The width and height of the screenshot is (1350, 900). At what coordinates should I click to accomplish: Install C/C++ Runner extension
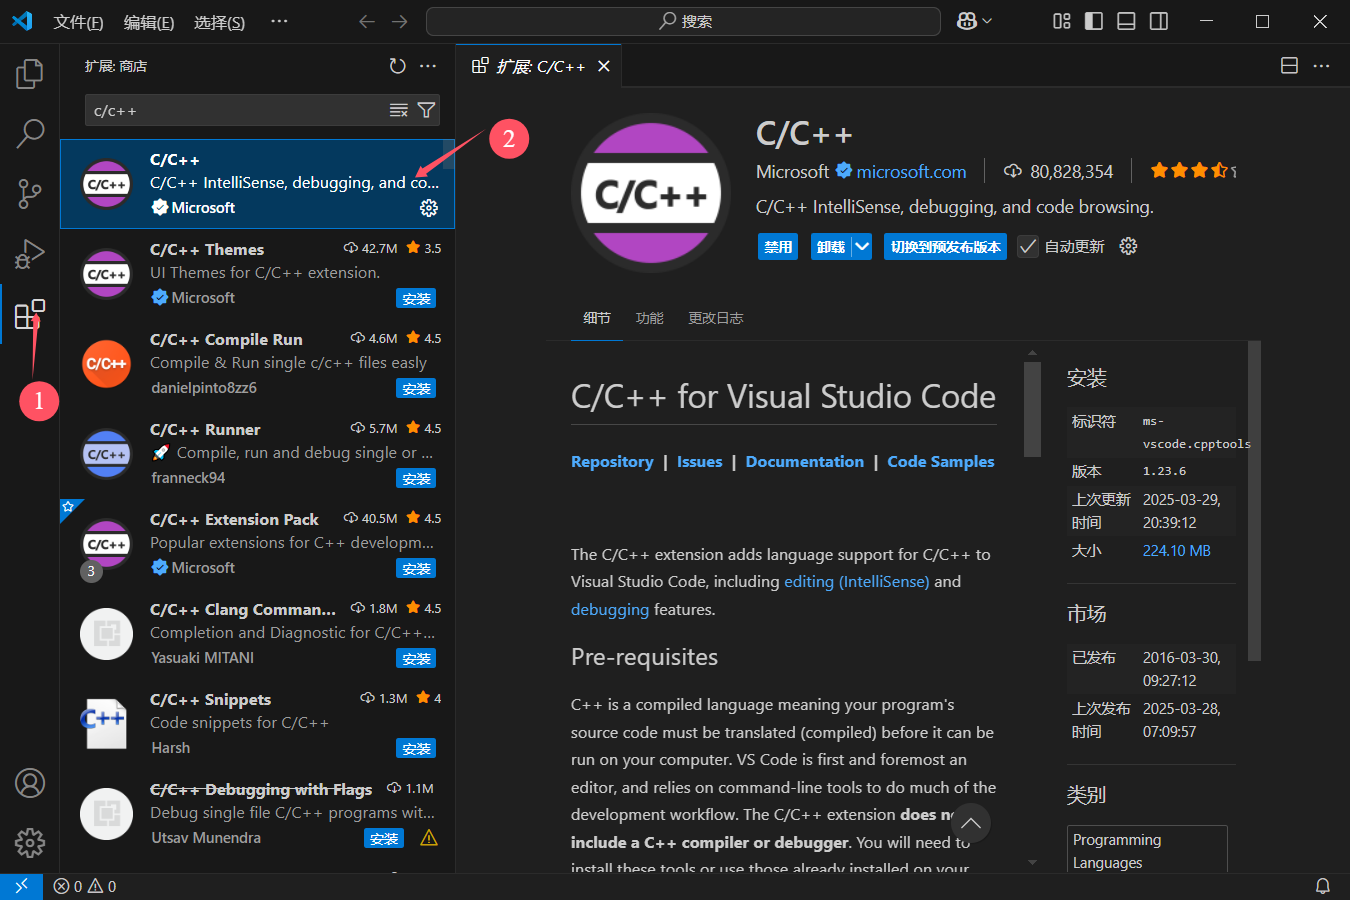[x=416, y=478]
